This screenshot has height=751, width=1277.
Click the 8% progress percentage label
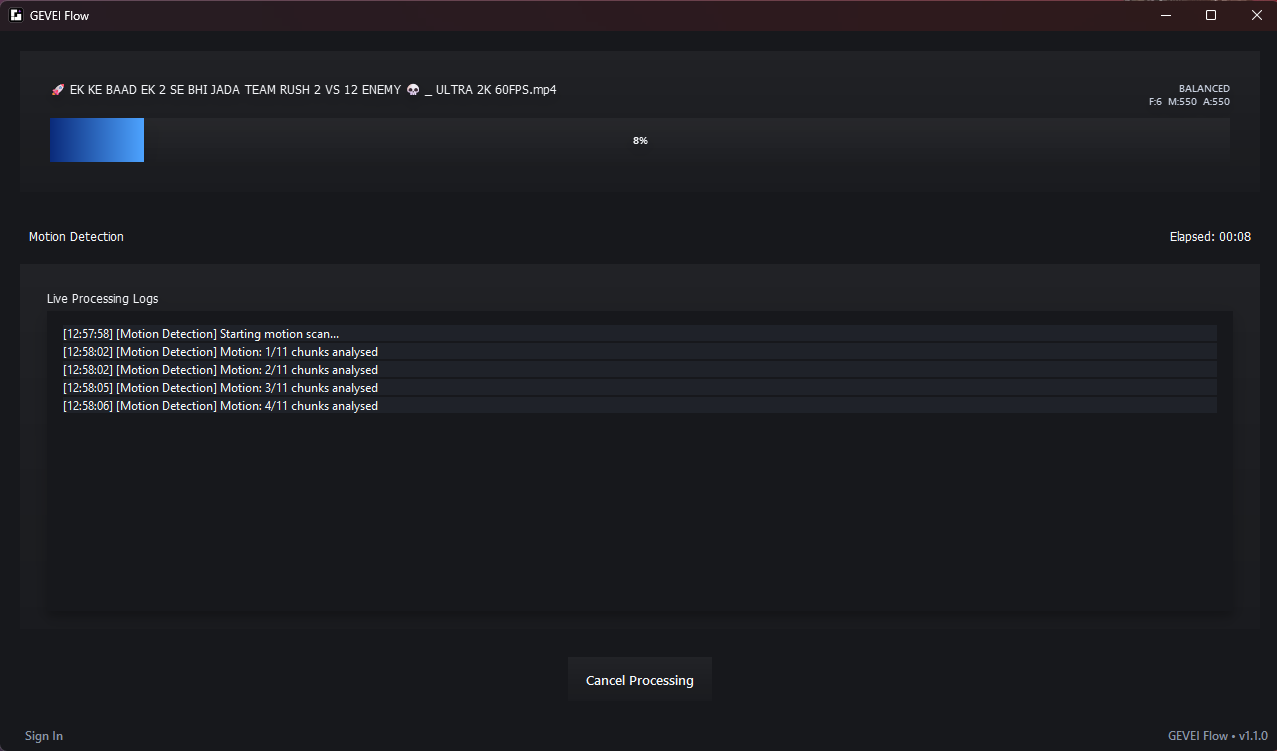640,141
